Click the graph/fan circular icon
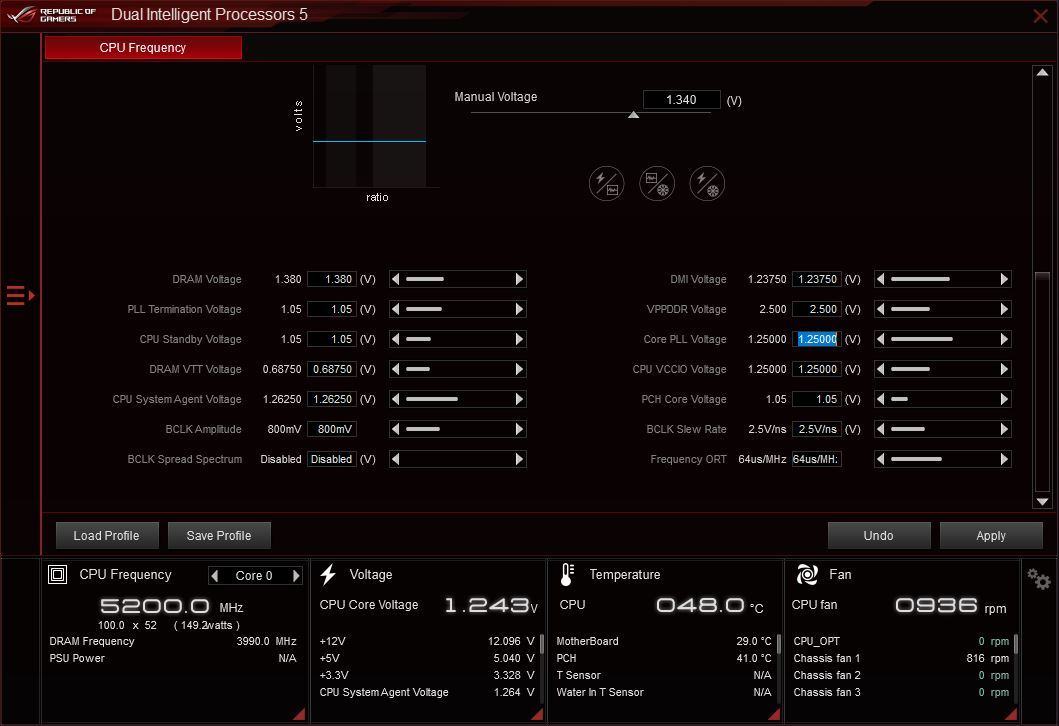Viewport: 1059px width, 726px height. coord(657,183)
